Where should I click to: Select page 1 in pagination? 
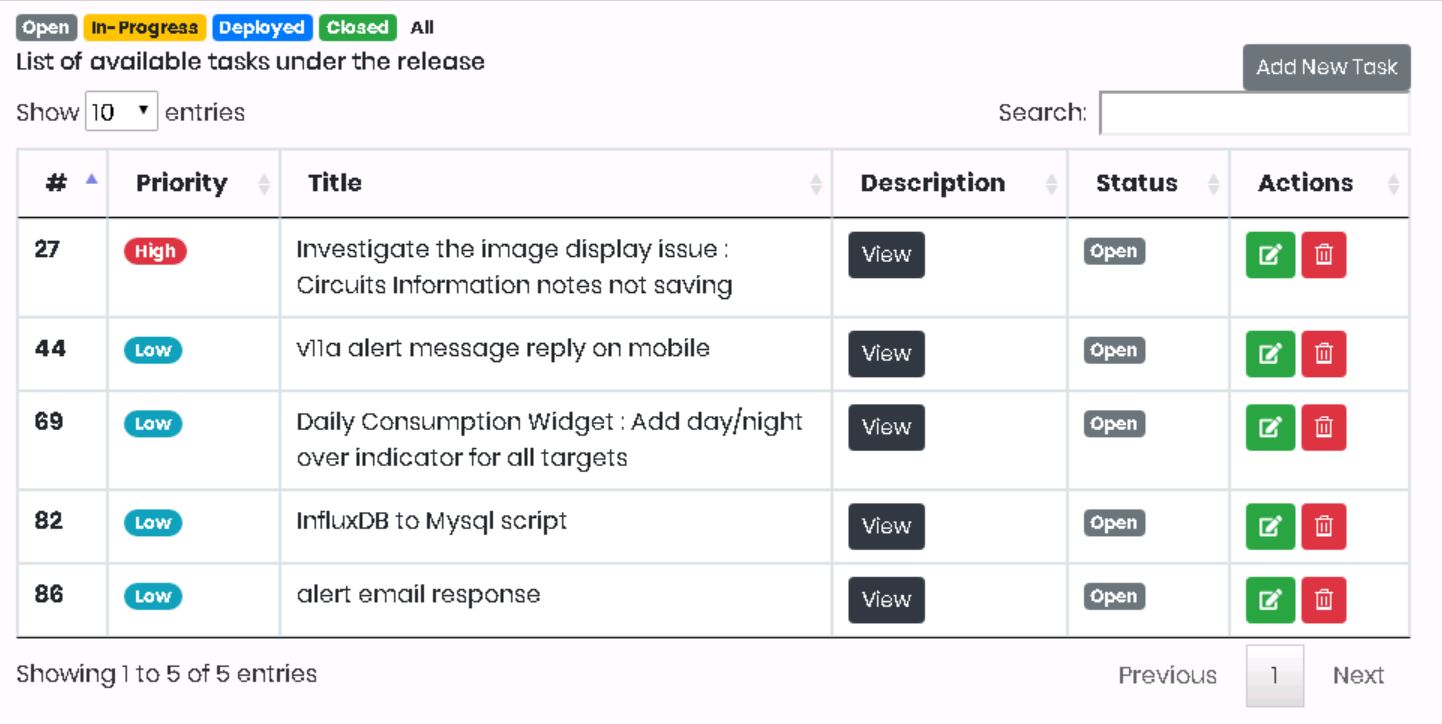pyautogui.click(x=1274, y=675)
